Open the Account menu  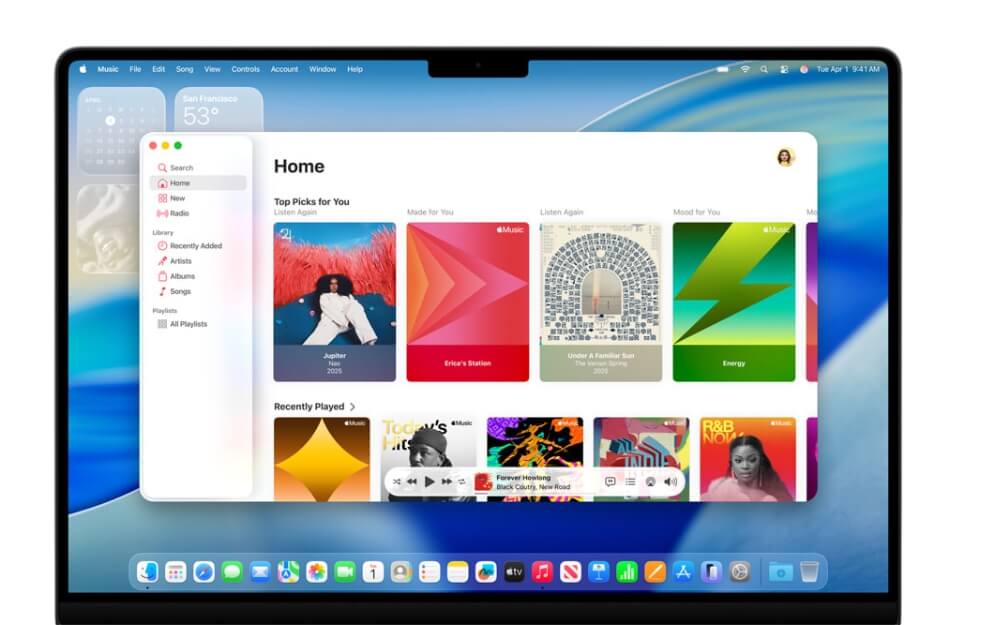pos(284,70)
